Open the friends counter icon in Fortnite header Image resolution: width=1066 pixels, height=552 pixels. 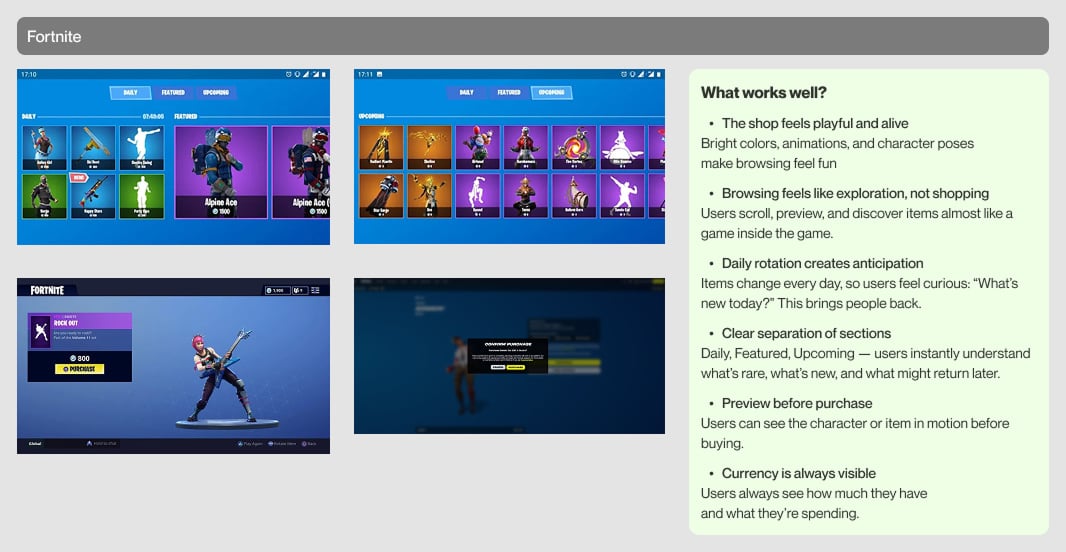300,290
